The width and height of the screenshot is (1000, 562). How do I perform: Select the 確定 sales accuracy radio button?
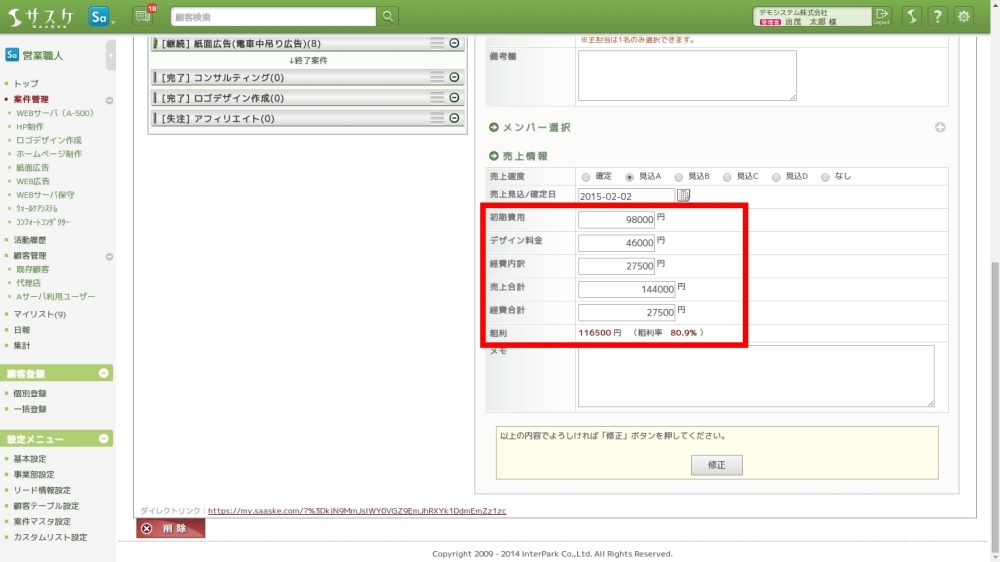tap(586, 177)
